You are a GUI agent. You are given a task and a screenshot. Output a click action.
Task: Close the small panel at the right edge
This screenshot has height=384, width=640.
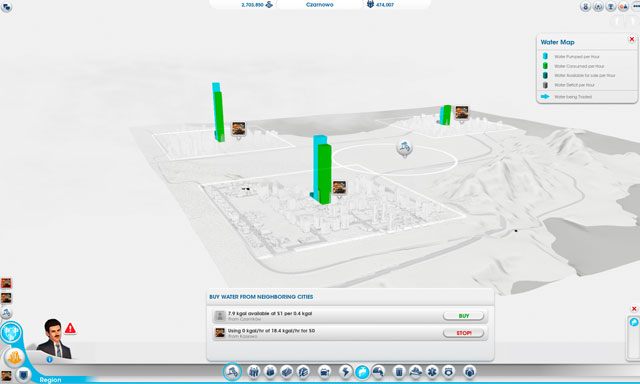(634, 309)
